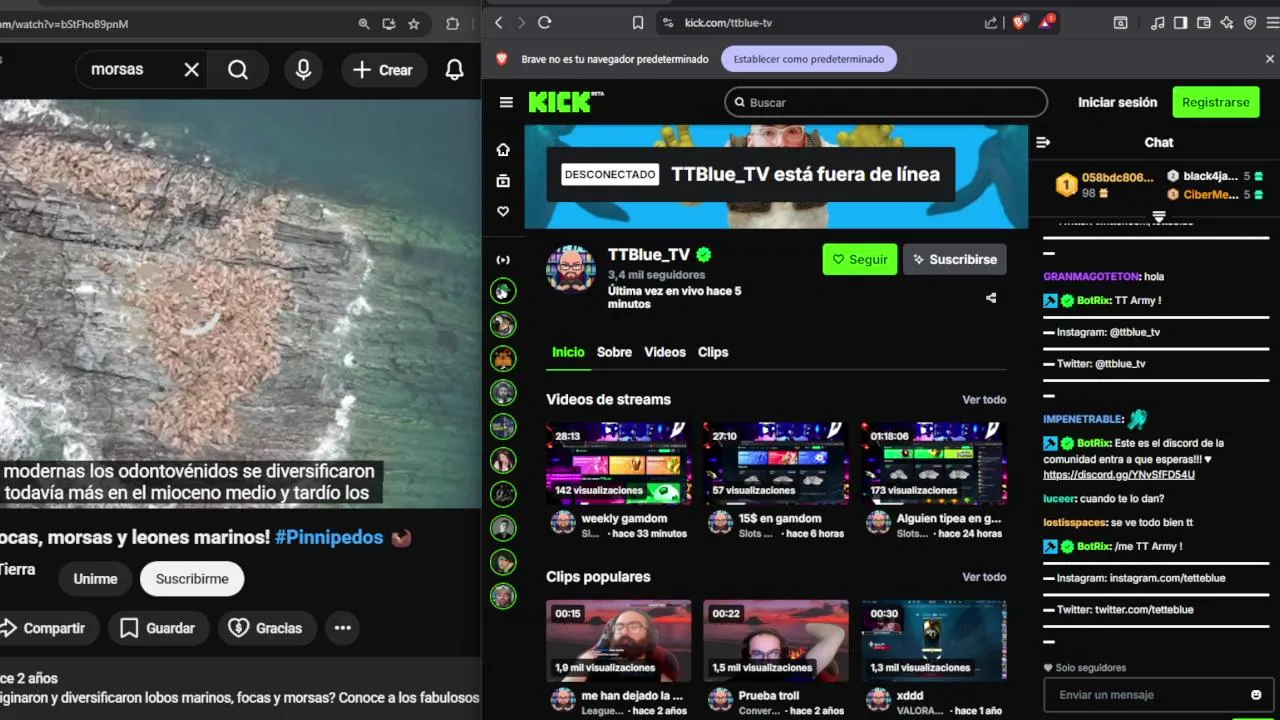The width and height of the screenshot is (1280, 720).
Task: Open Brave Shields lion icon
Action: 1019,22
